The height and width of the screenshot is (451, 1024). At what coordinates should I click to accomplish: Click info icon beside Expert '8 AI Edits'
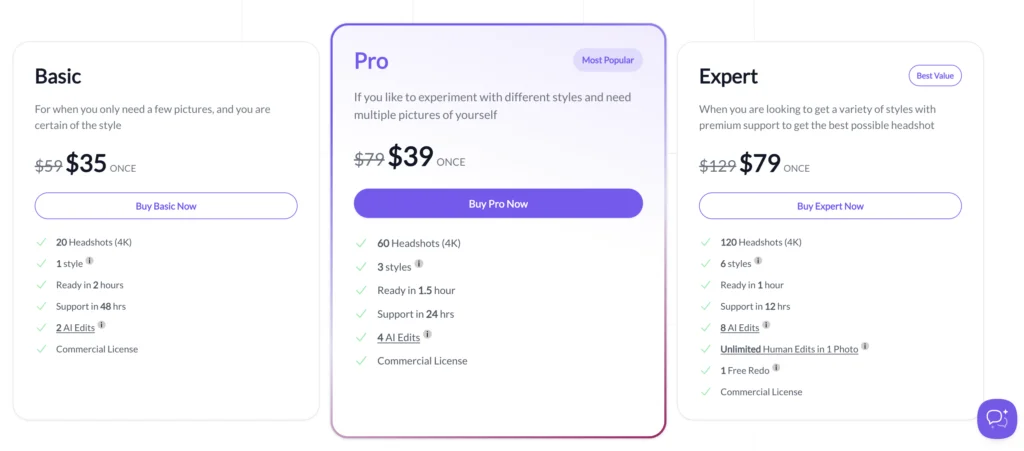coord(767,325)
